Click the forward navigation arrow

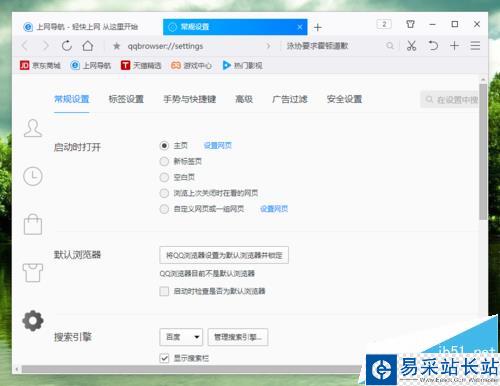click(x=46, y=46)
